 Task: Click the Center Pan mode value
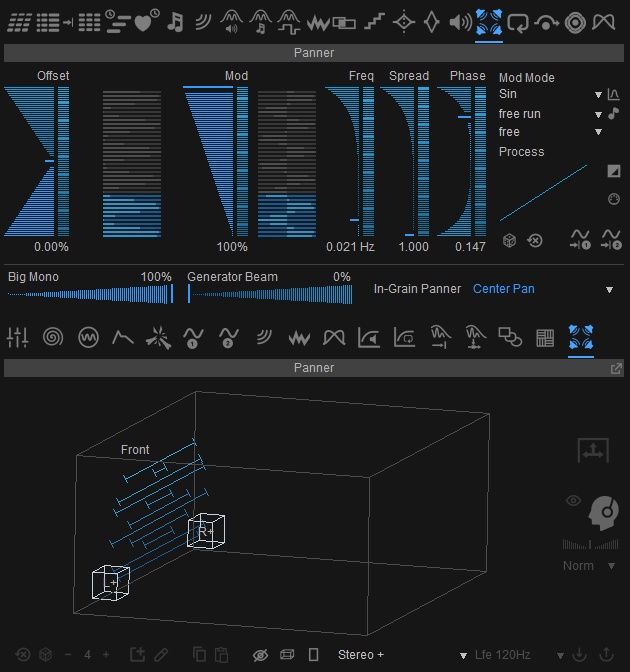[504, 289]
